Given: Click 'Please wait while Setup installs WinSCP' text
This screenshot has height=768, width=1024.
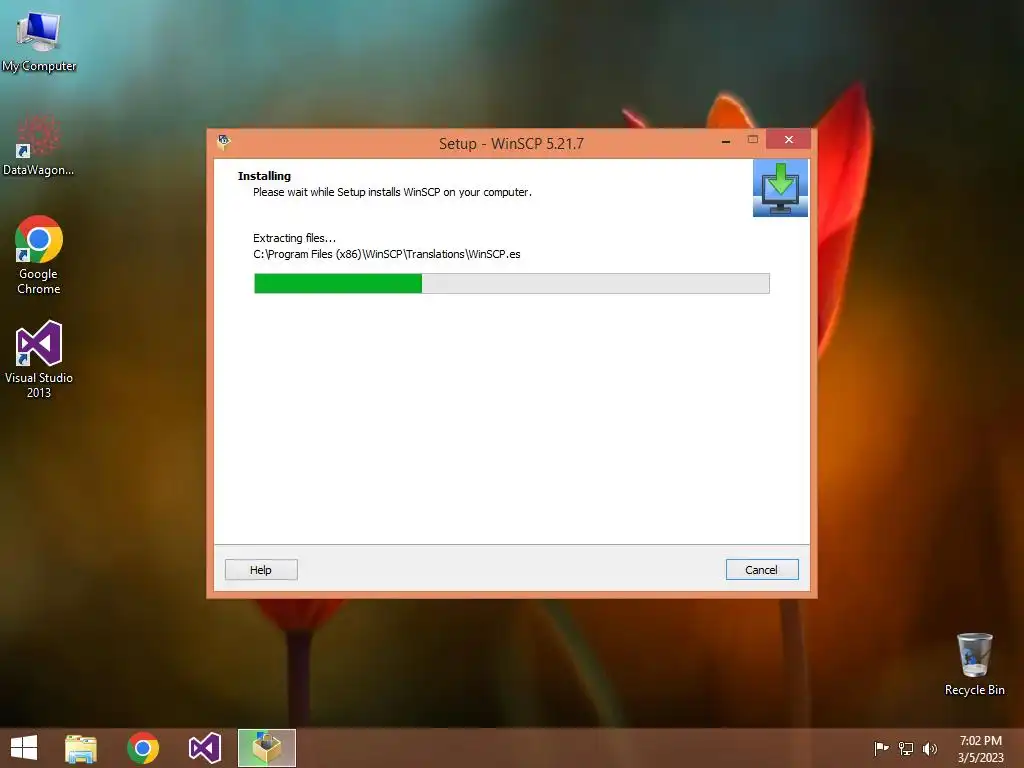Looking at the screenshot, I should (x=392, y=192).
